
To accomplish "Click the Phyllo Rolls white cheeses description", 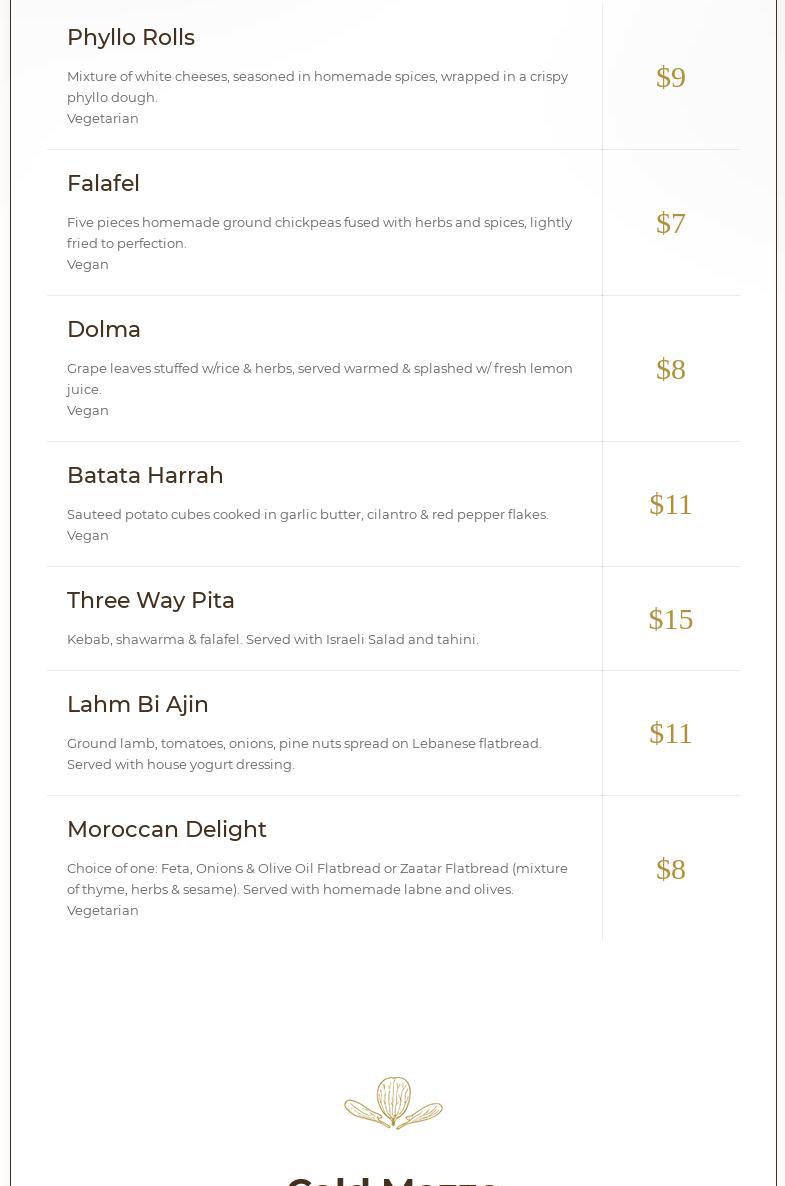I will (317, 86).
